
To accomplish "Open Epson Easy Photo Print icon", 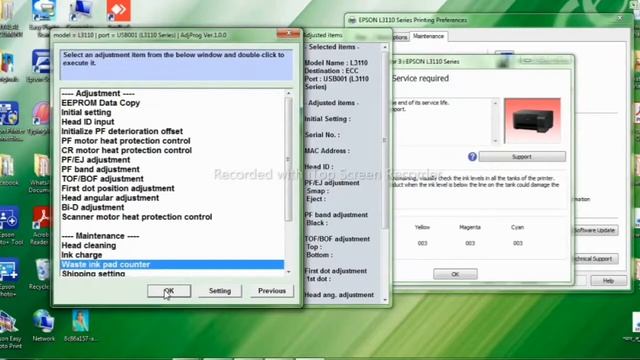I will pos(10,330).
